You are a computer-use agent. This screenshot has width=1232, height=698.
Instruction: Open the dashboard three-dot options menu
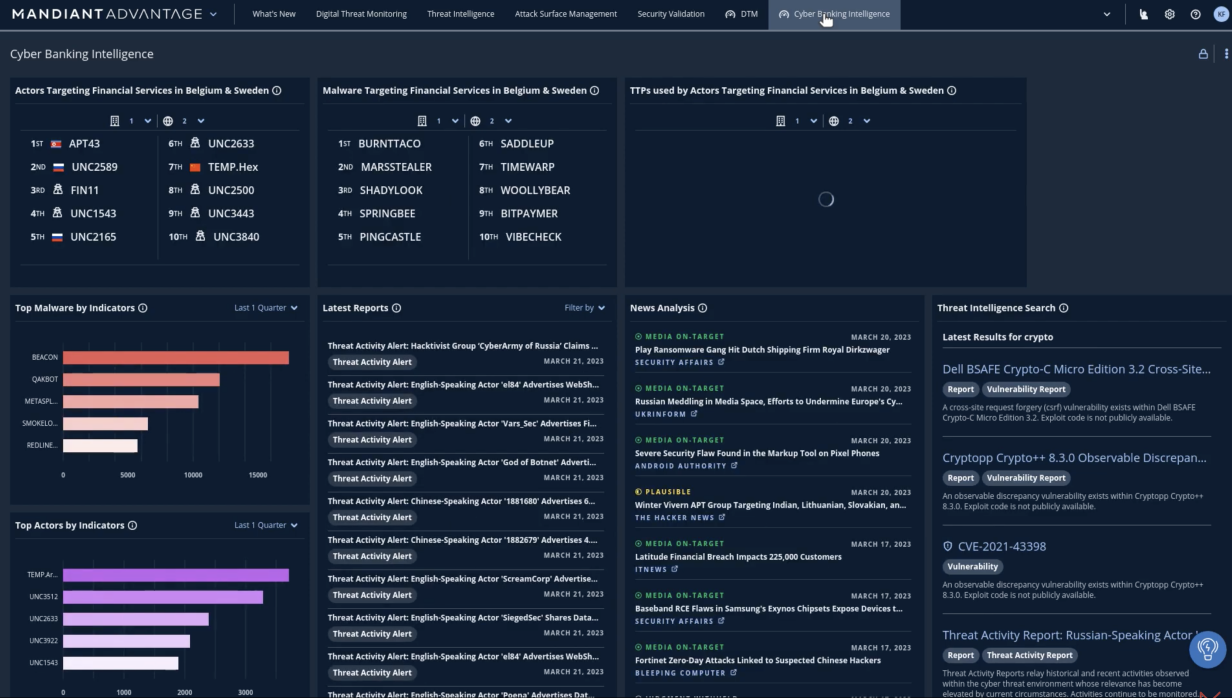click(x=1226, y=54)
